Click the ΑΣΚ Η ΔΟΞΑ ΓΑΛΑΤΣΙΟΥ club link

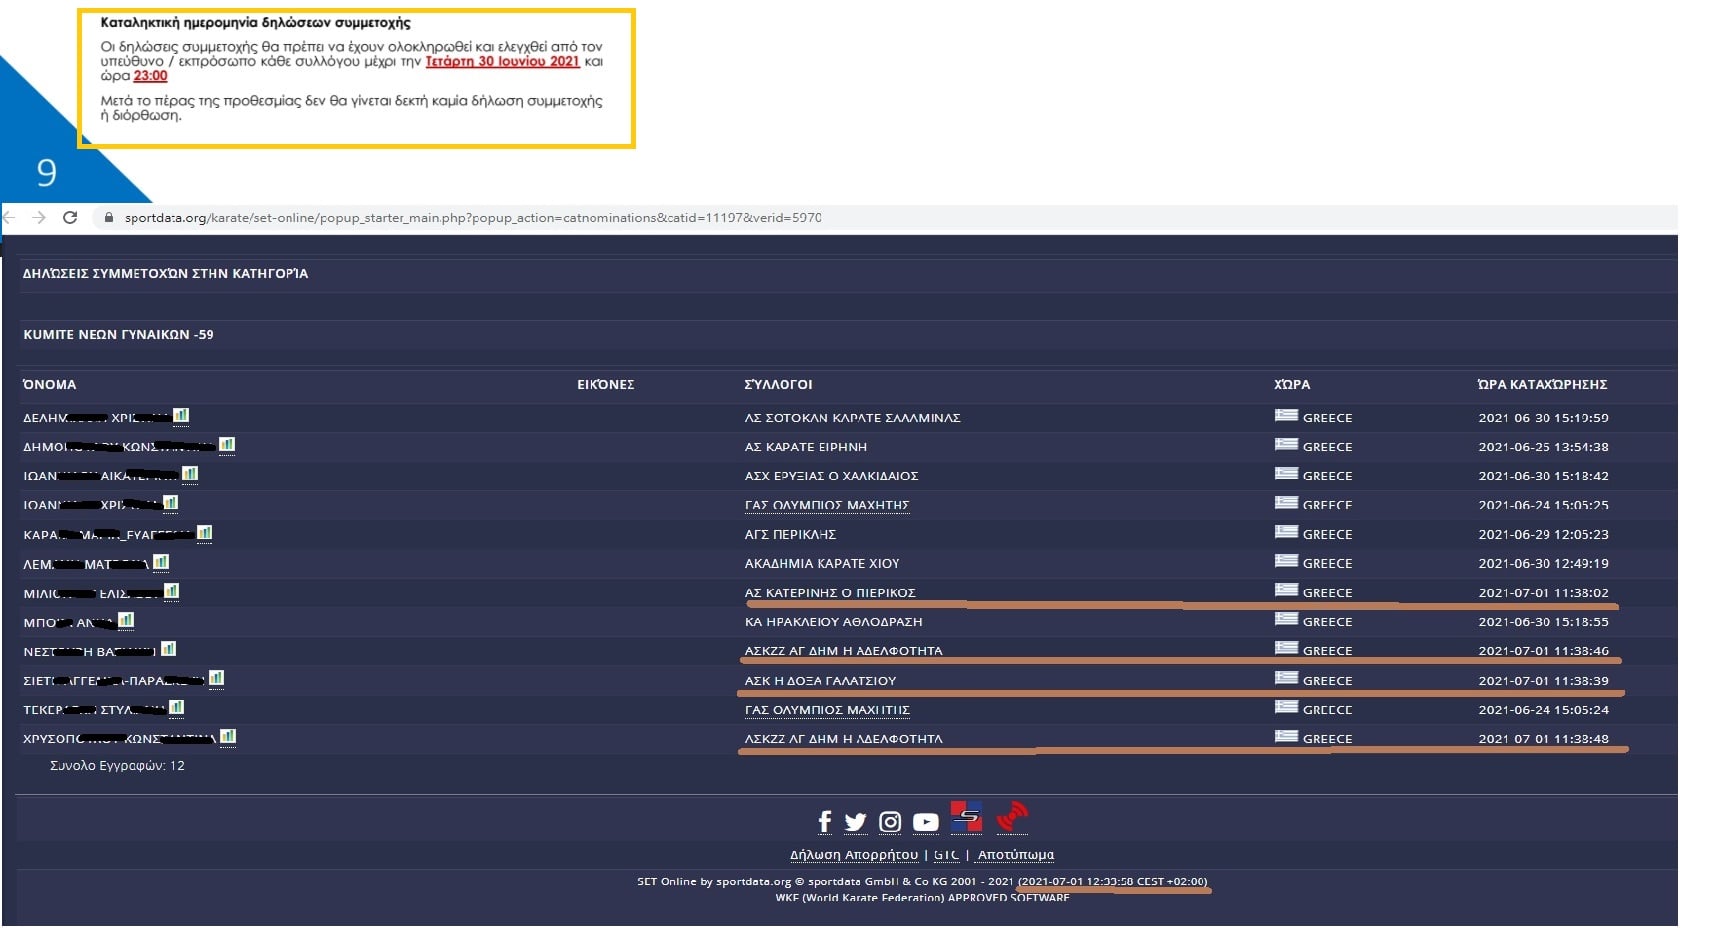[820, 681]
